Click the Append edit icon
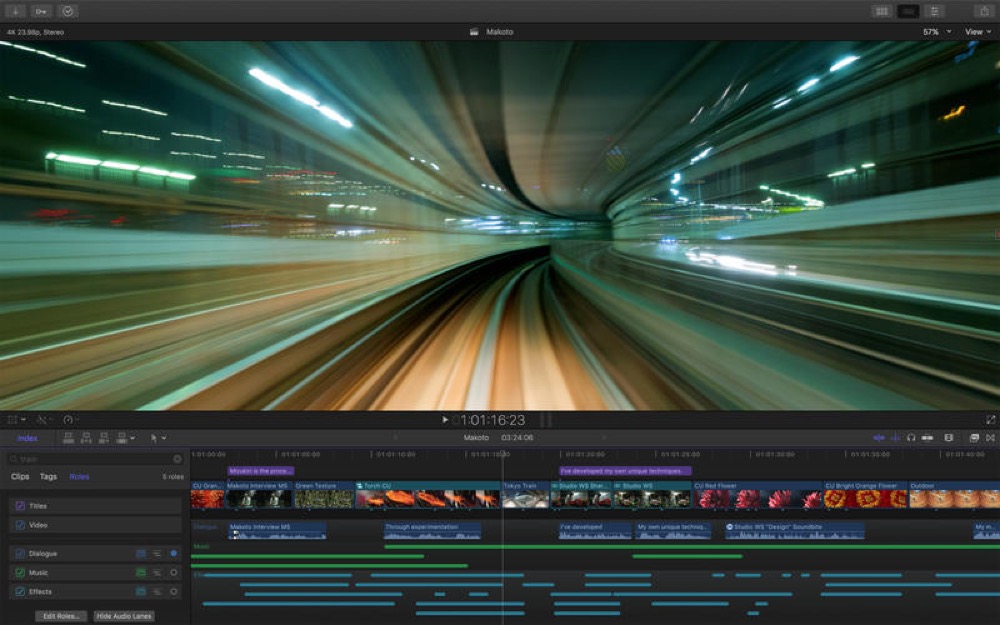The image size is (1000, 625). coord(105,438)
